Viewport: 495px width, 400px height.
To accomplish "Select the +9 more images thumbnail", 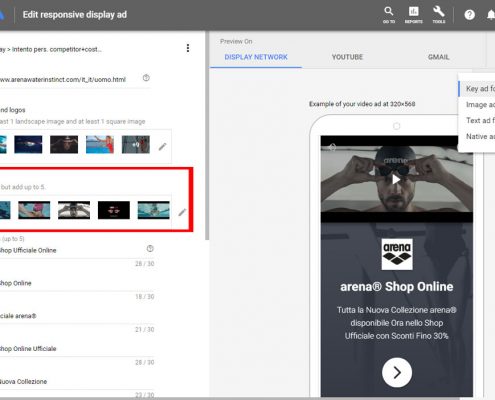I will (136, 144).
